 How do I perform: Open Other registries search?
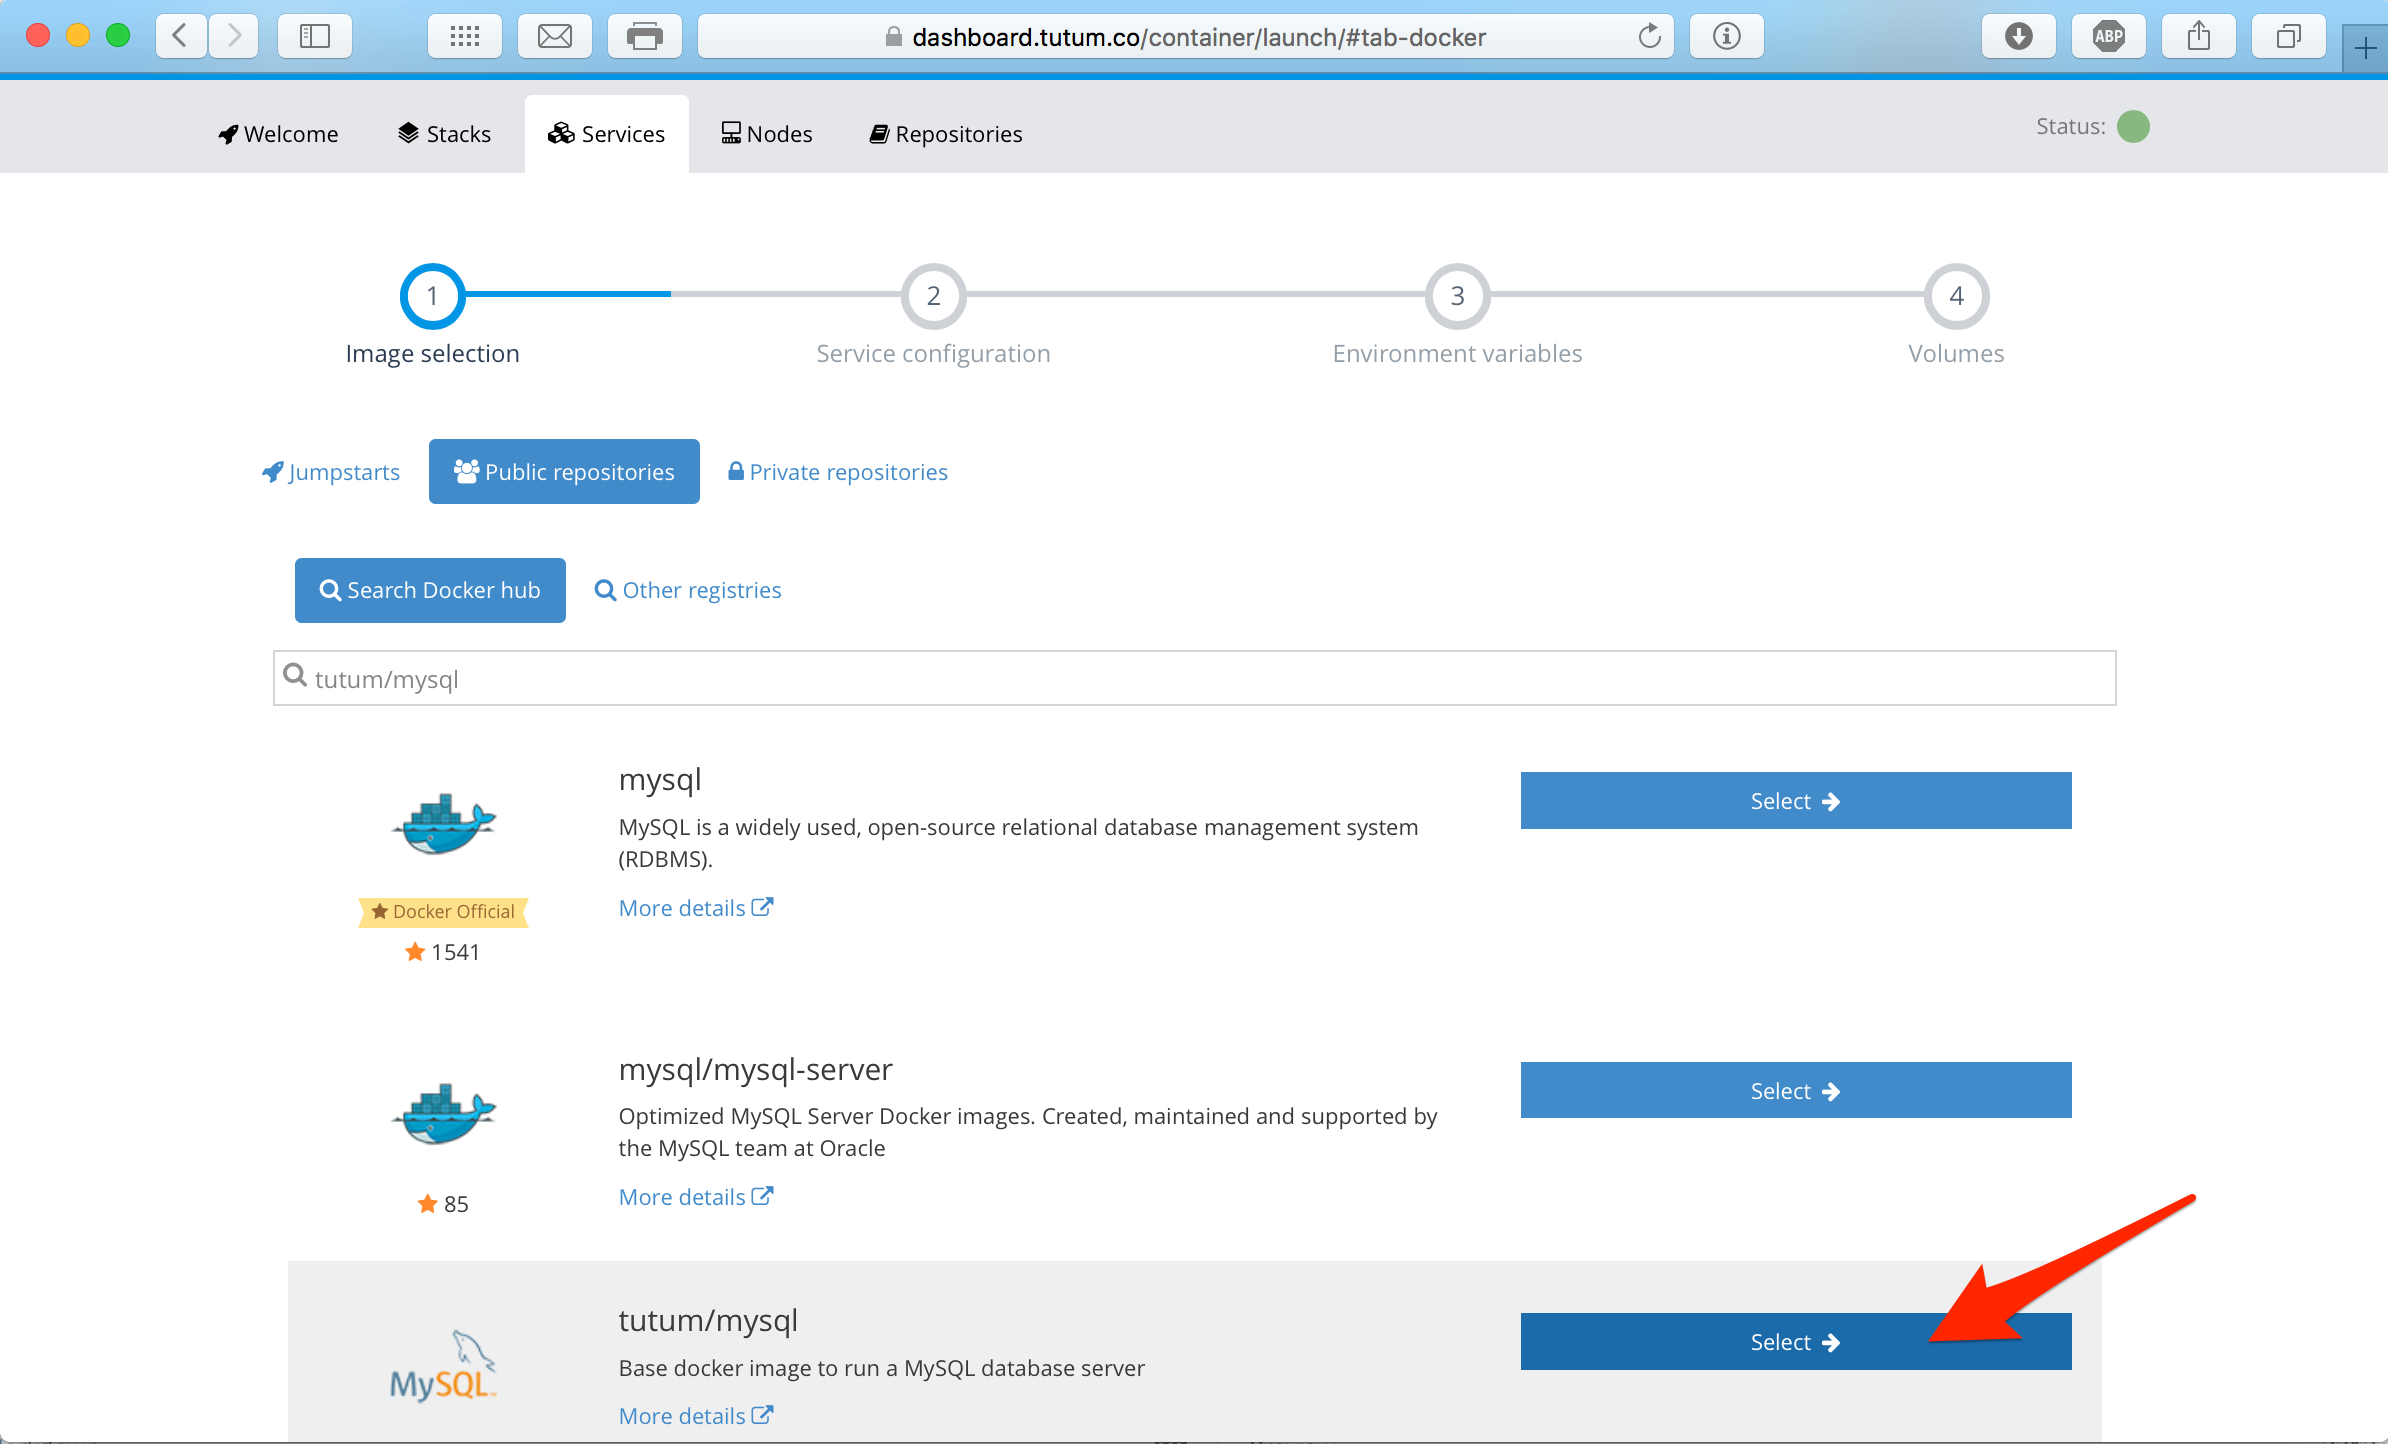coord(688,590)
